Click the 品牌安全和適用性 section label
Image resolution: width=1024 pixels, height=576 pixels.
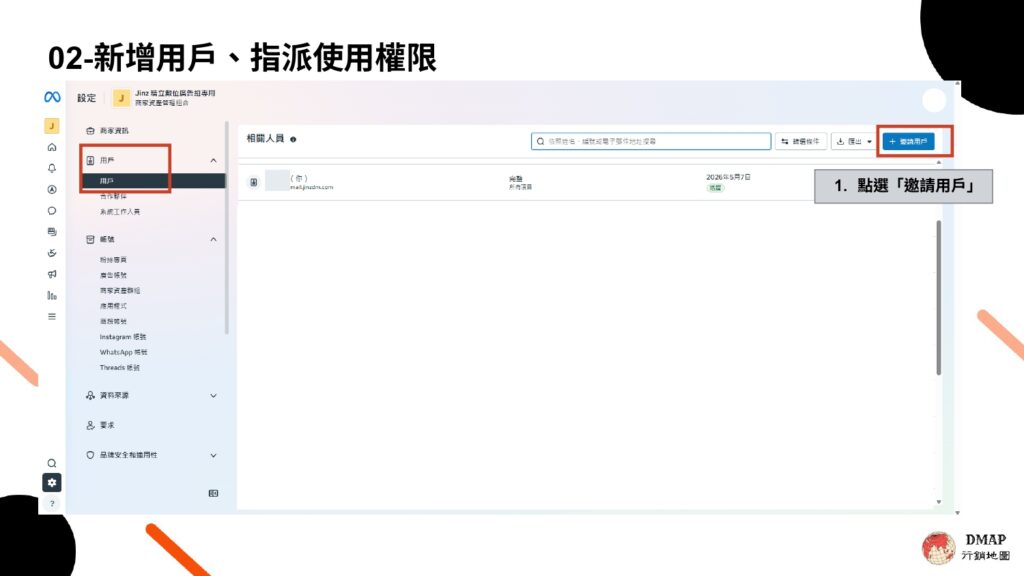tap(129, 455)
